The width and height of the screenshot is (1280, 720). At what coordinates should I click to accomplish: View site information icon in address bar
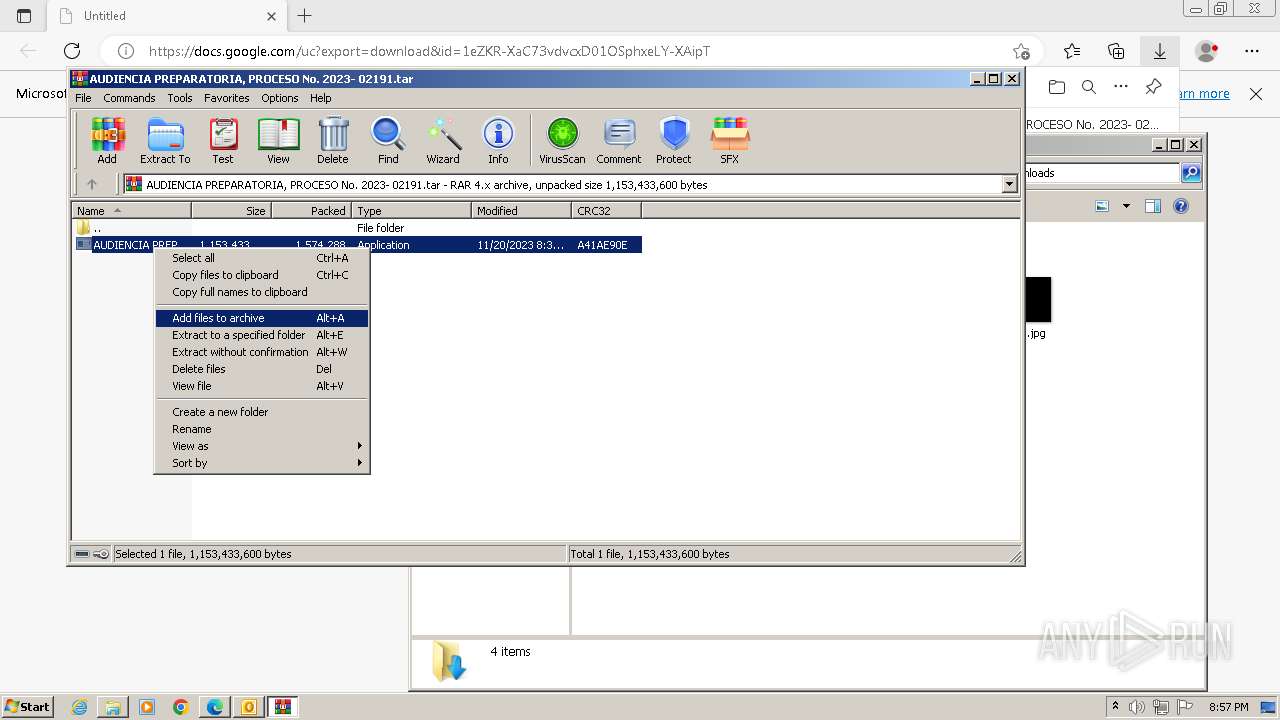pos(125,51)
